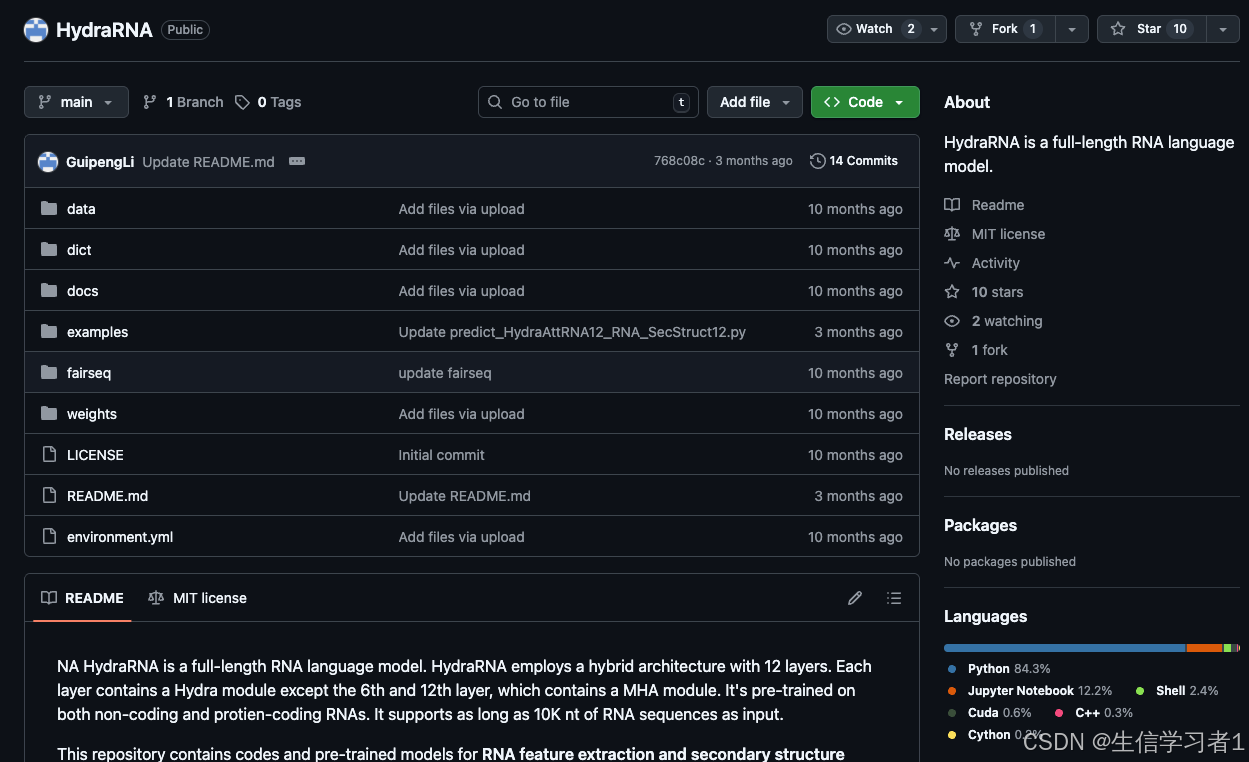
Task: Open the Releases section heading
Action: 978,434
